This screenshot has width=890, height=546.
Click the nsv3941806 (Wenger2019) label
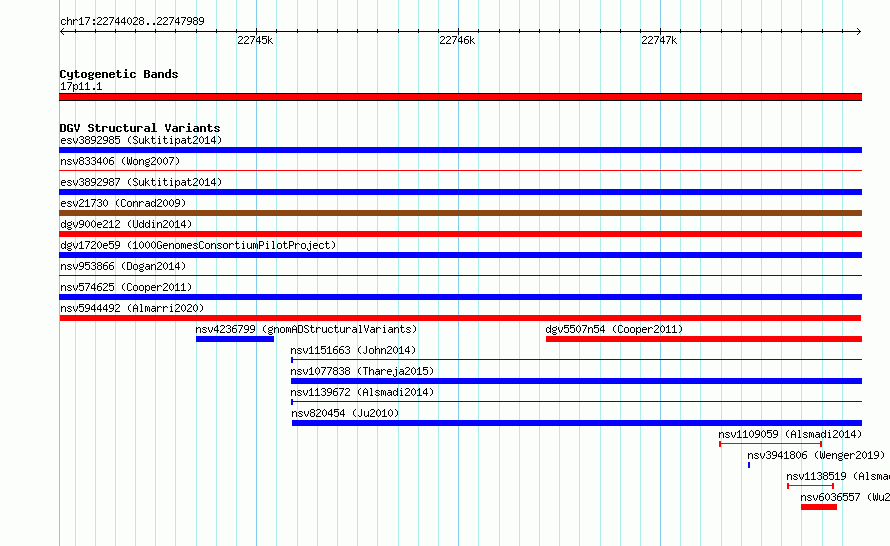tap(816, 455)
